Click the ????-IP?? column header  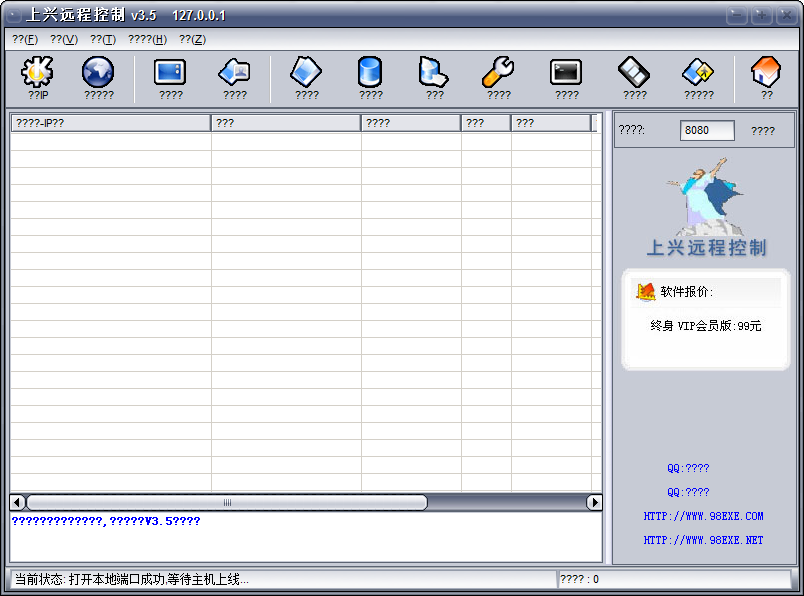(110, 123)
